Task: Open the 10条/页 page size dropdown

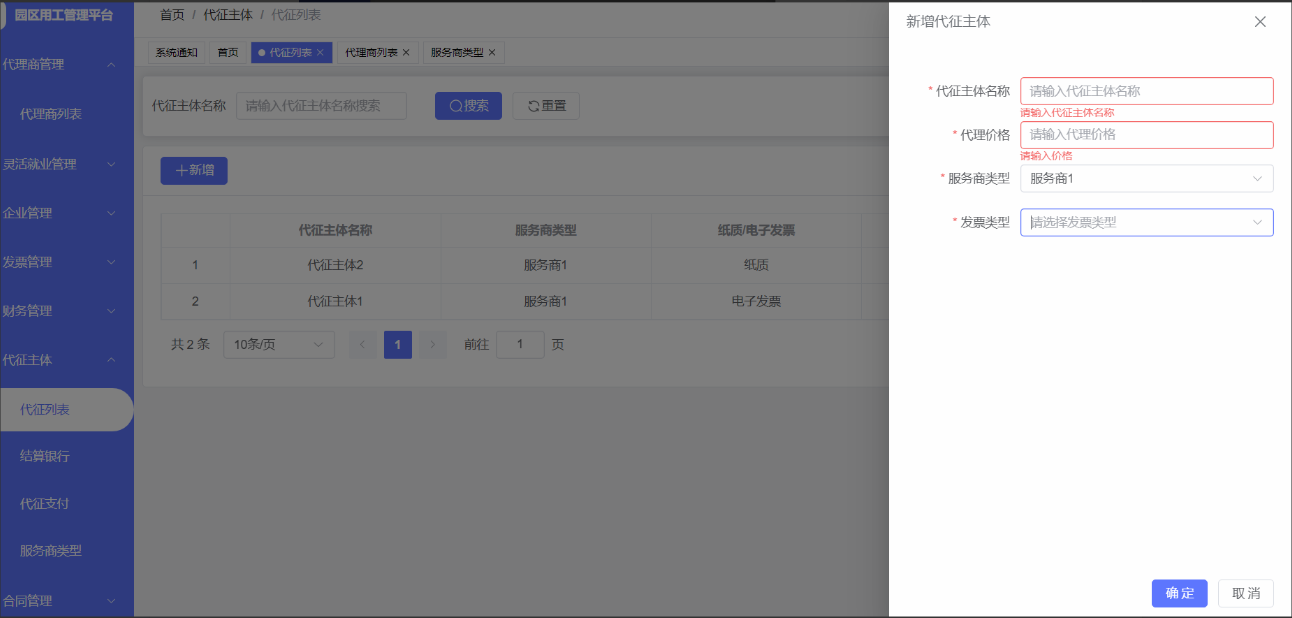Action: (279, 345)
